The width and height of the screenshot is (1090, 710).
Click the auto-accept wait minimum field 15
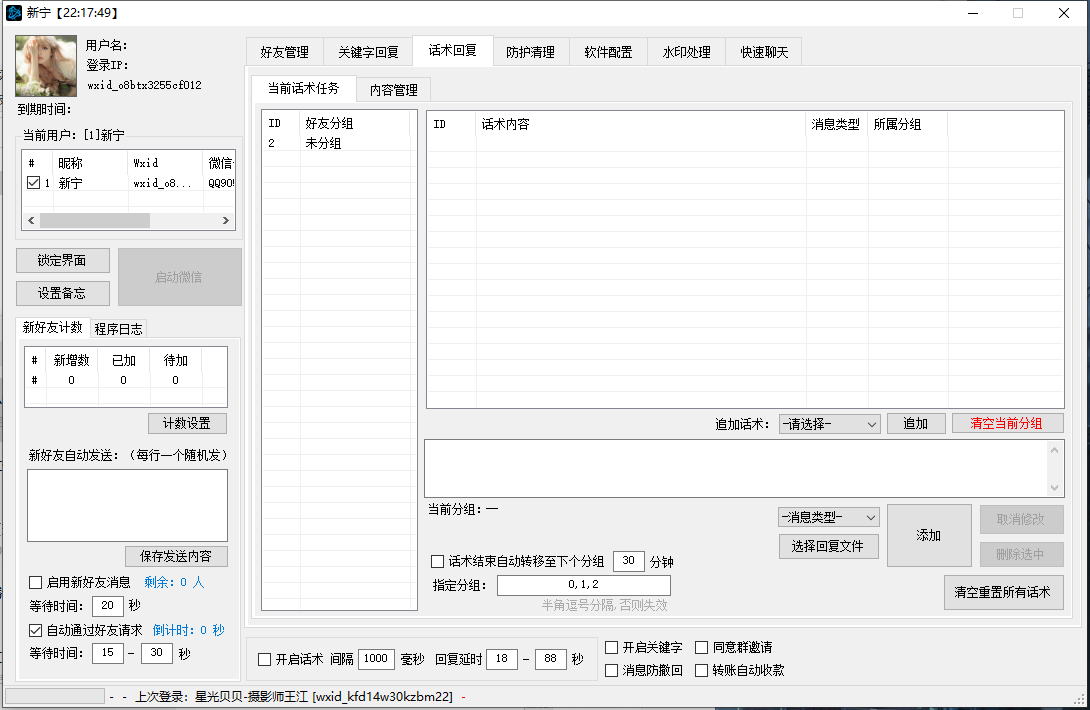pyautogui.click(x=108, y=654)
